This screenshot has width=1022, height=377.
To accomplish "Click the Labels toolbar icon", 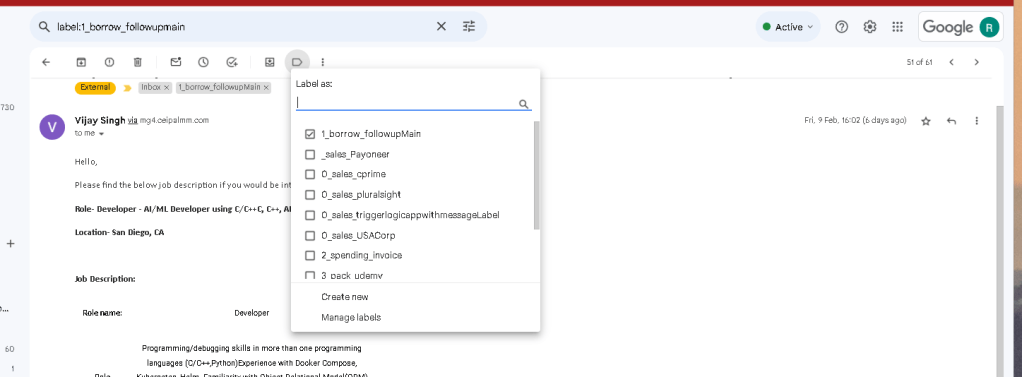I will 297,62.
